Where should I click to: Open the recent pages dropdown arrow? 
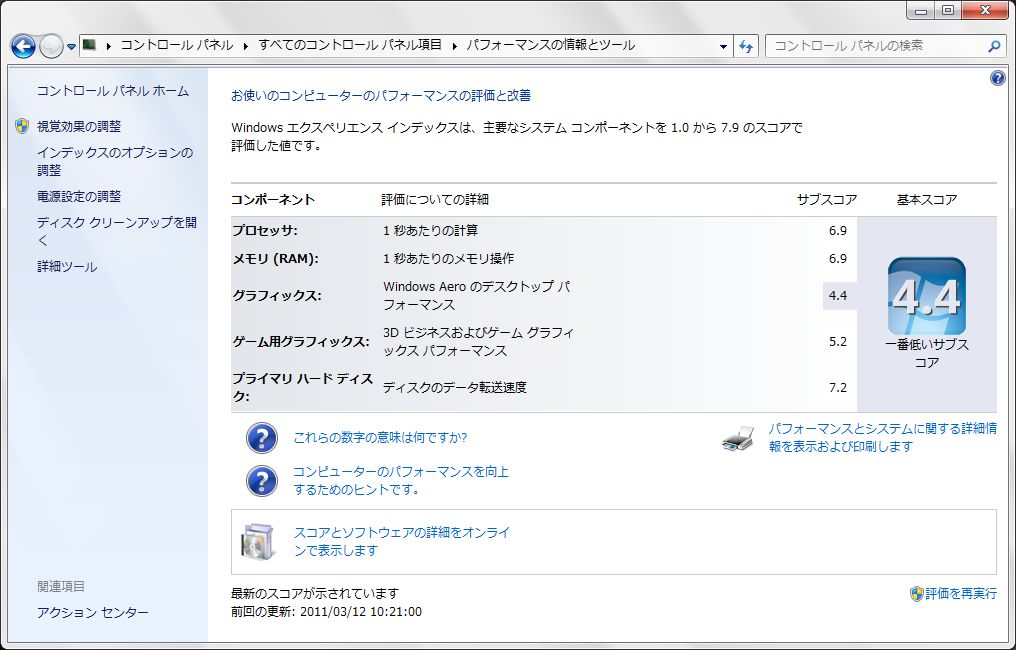click(71, 47)
